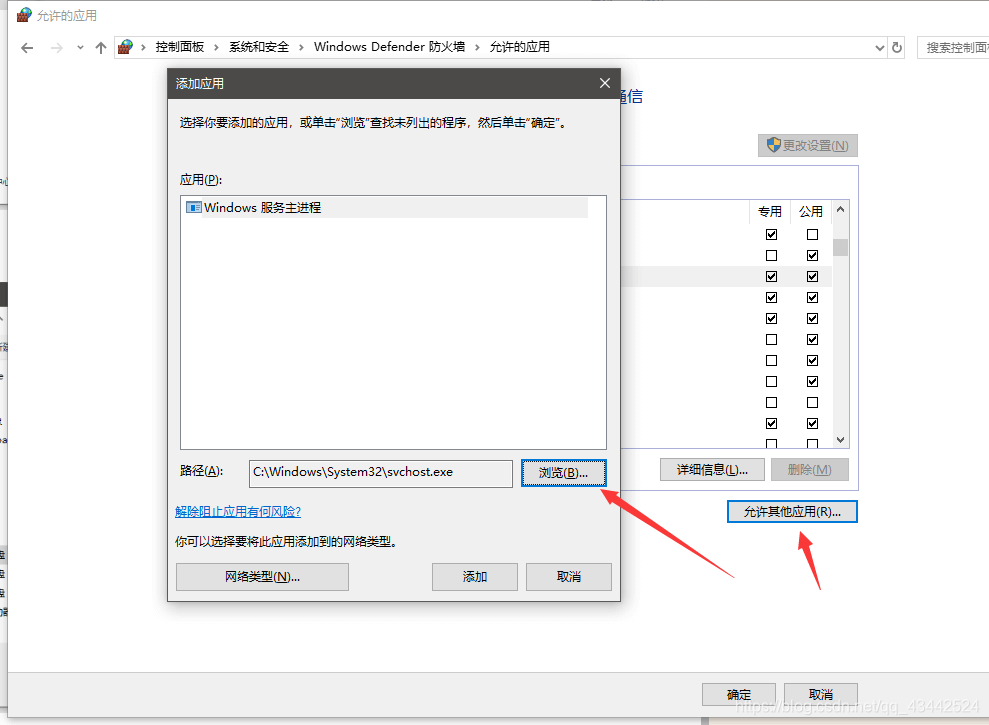Toggle the topmost 公用 checkbox
The height and width of the screenshot is (725, 989).
(x=812, y=235)
